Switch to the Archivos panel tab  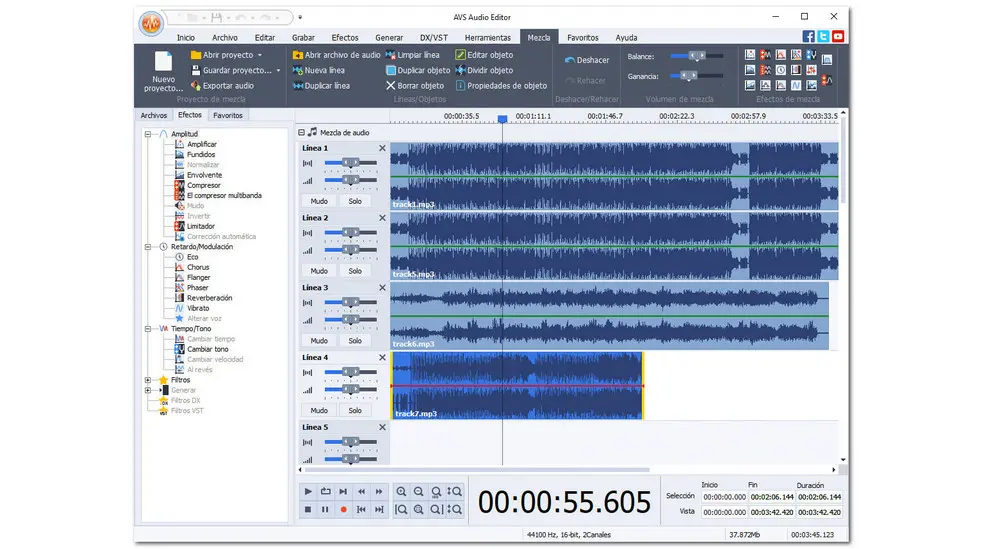(x=154, y=115)
